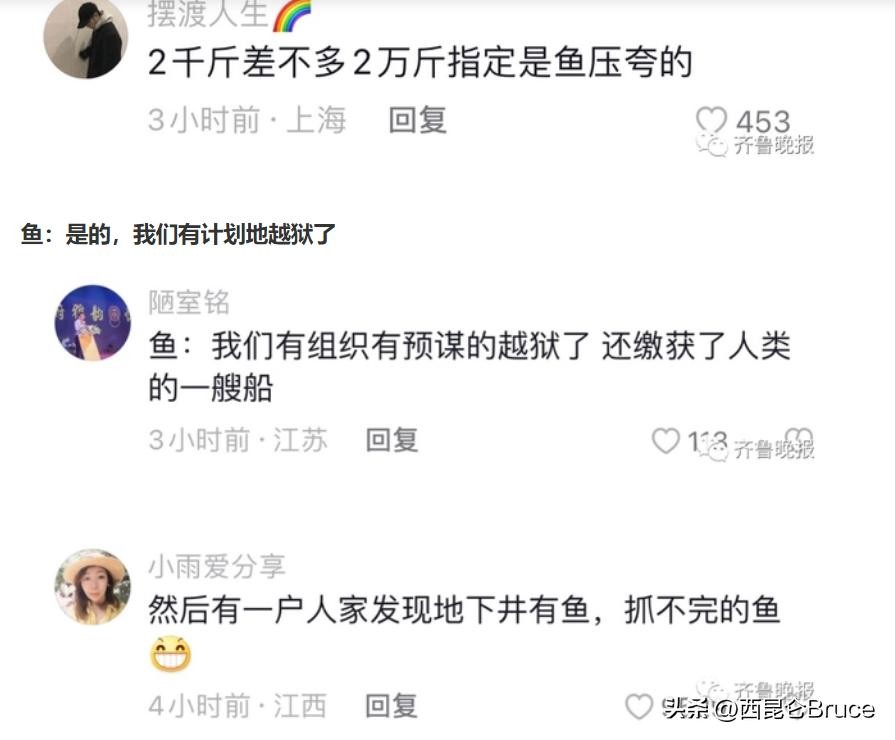Select 陋室铭's comment about fish capturing a ship
Screen dimensions: 895x740
(x=469, y=367)
